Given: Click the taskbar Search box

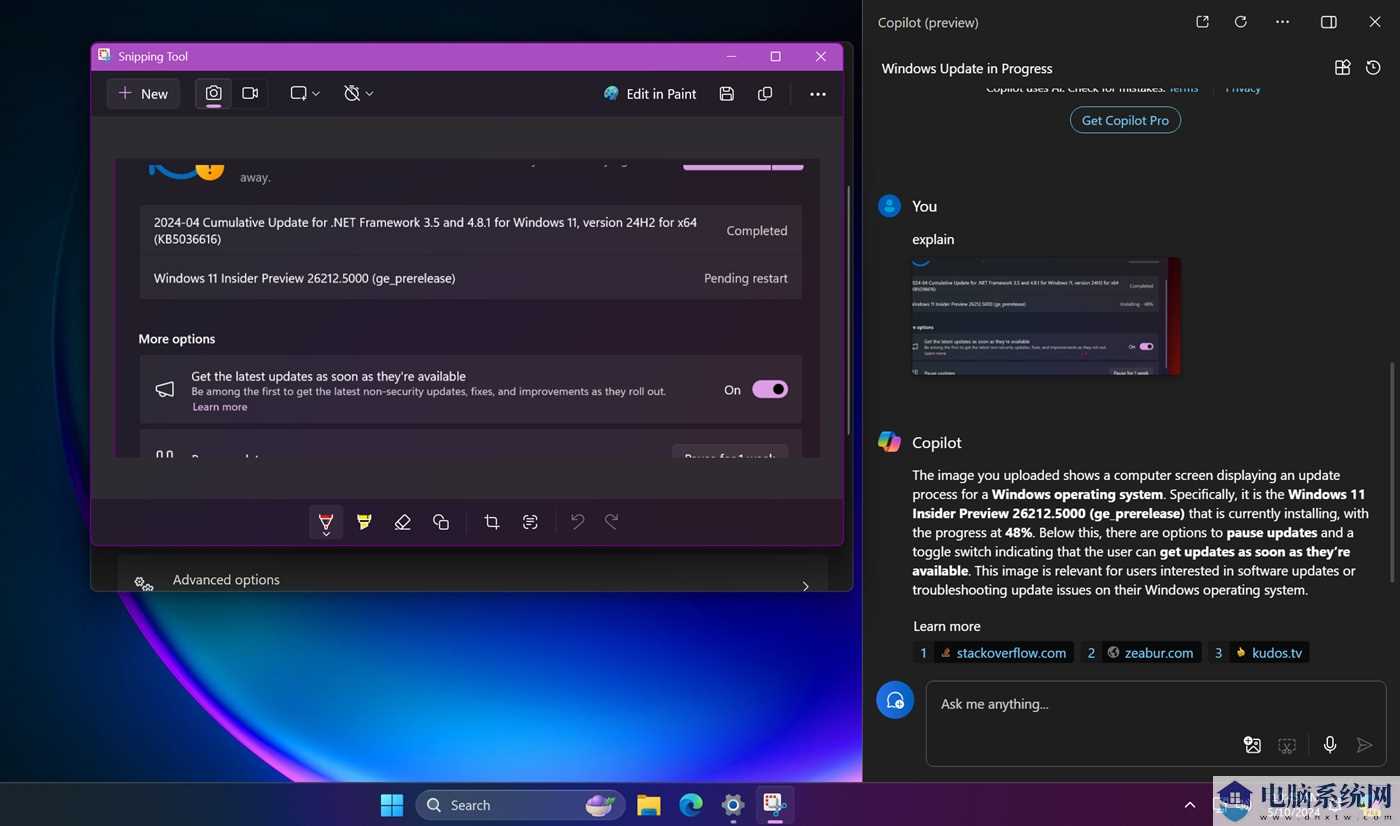Looking at the screenshot, I should 520,805.
